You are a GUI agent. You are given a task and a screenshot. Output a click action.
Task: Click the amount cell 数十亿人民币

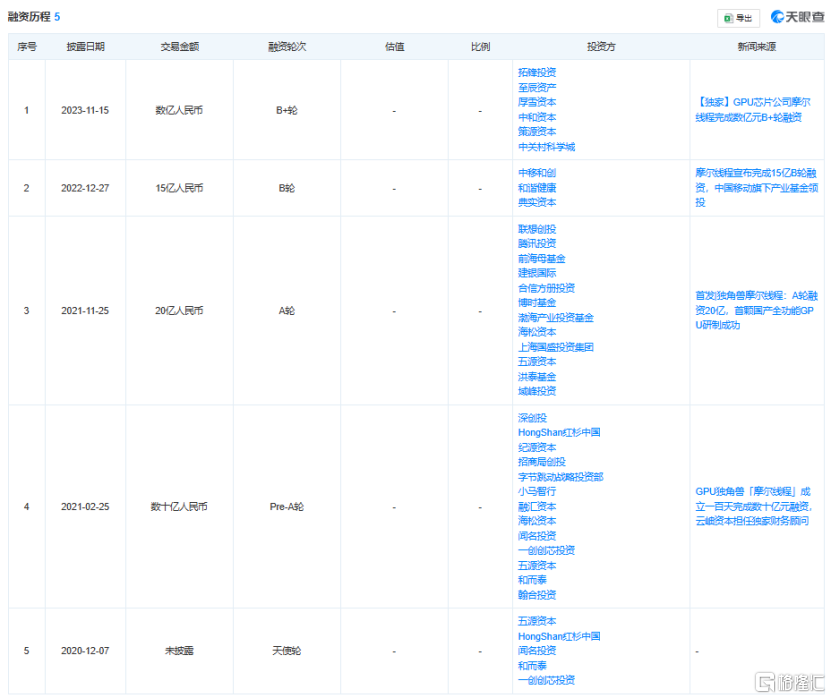179,507
